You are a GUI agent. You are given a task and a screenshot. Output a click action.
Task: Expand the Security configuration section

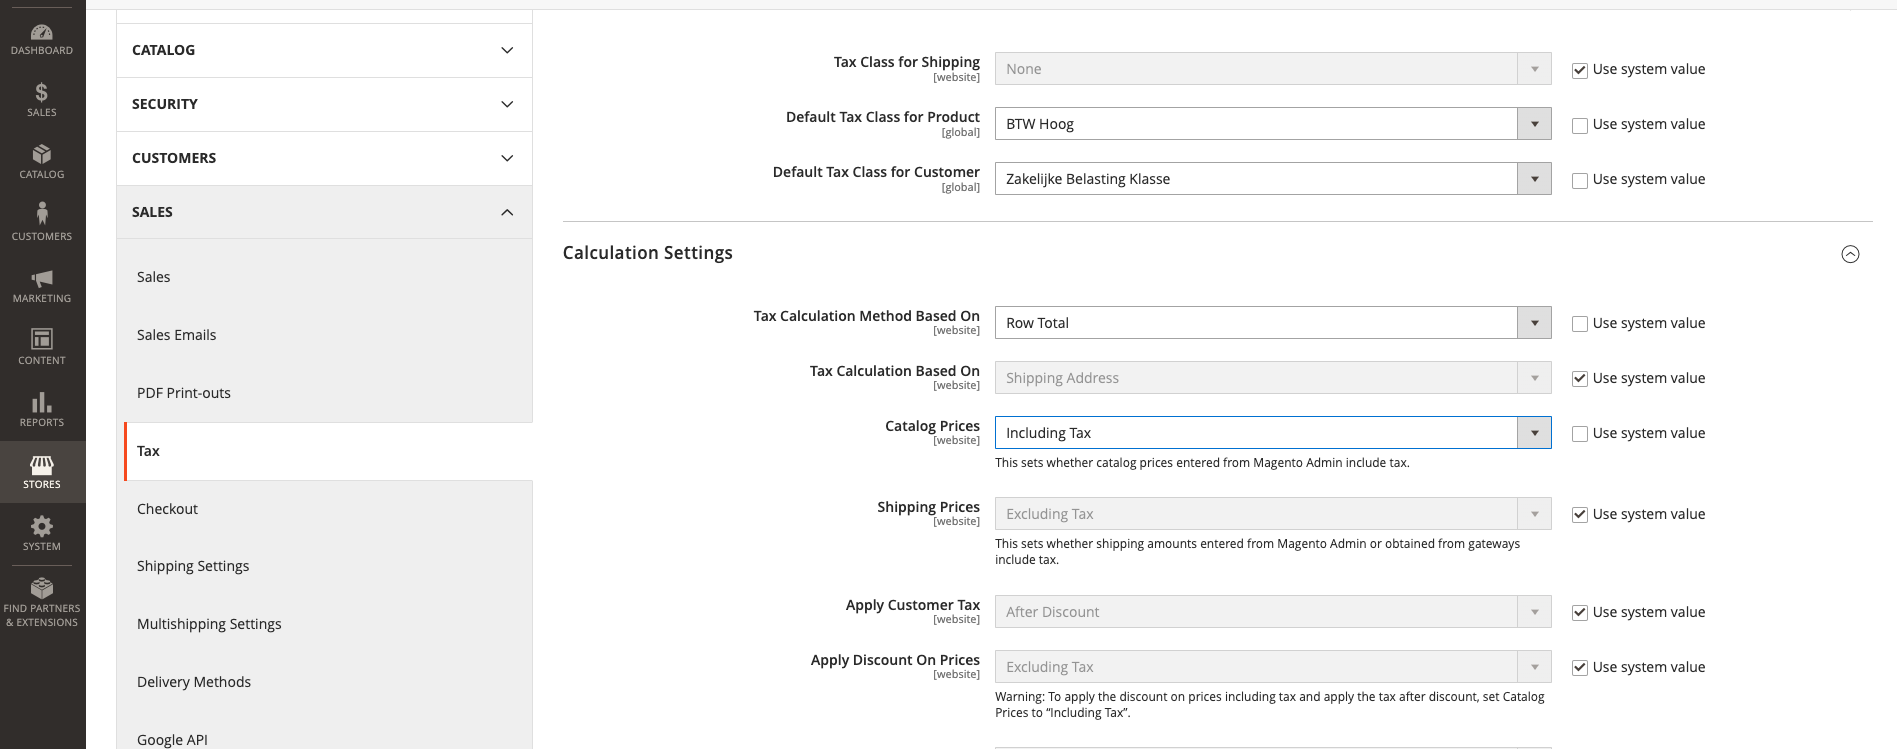324,104
